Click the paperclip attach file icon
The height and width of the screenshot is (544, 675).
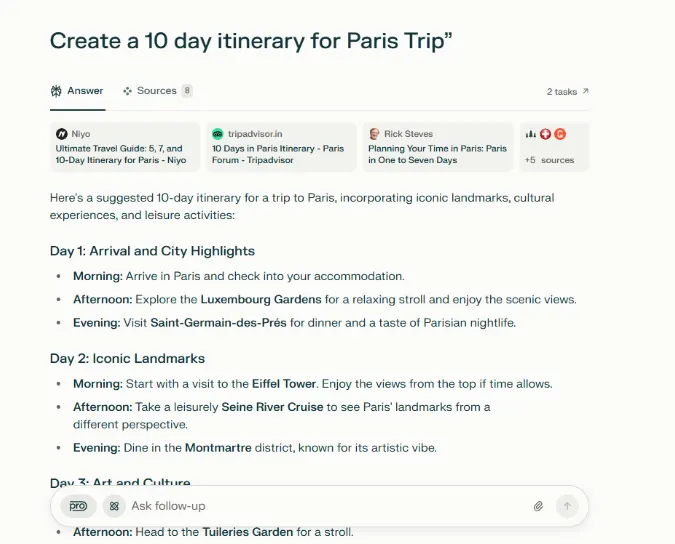(538, 506)
